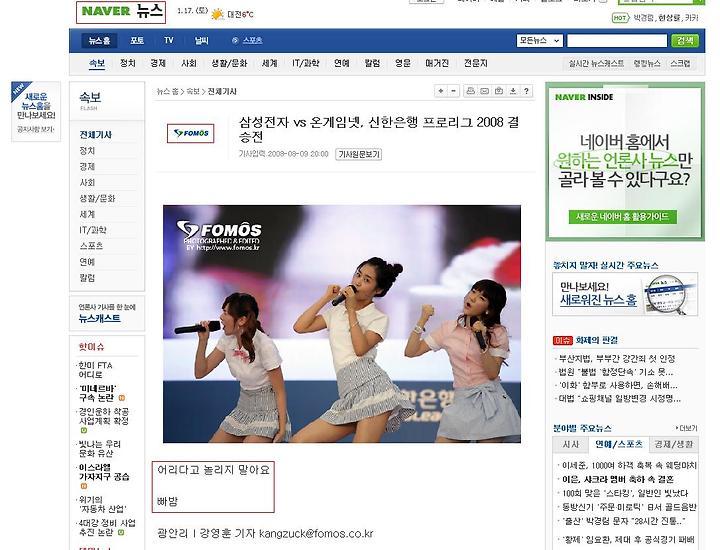The width and height of the screenshot is (720, 550).
Task: Open the TV tab in blue bar
Action: coord(169,40)
